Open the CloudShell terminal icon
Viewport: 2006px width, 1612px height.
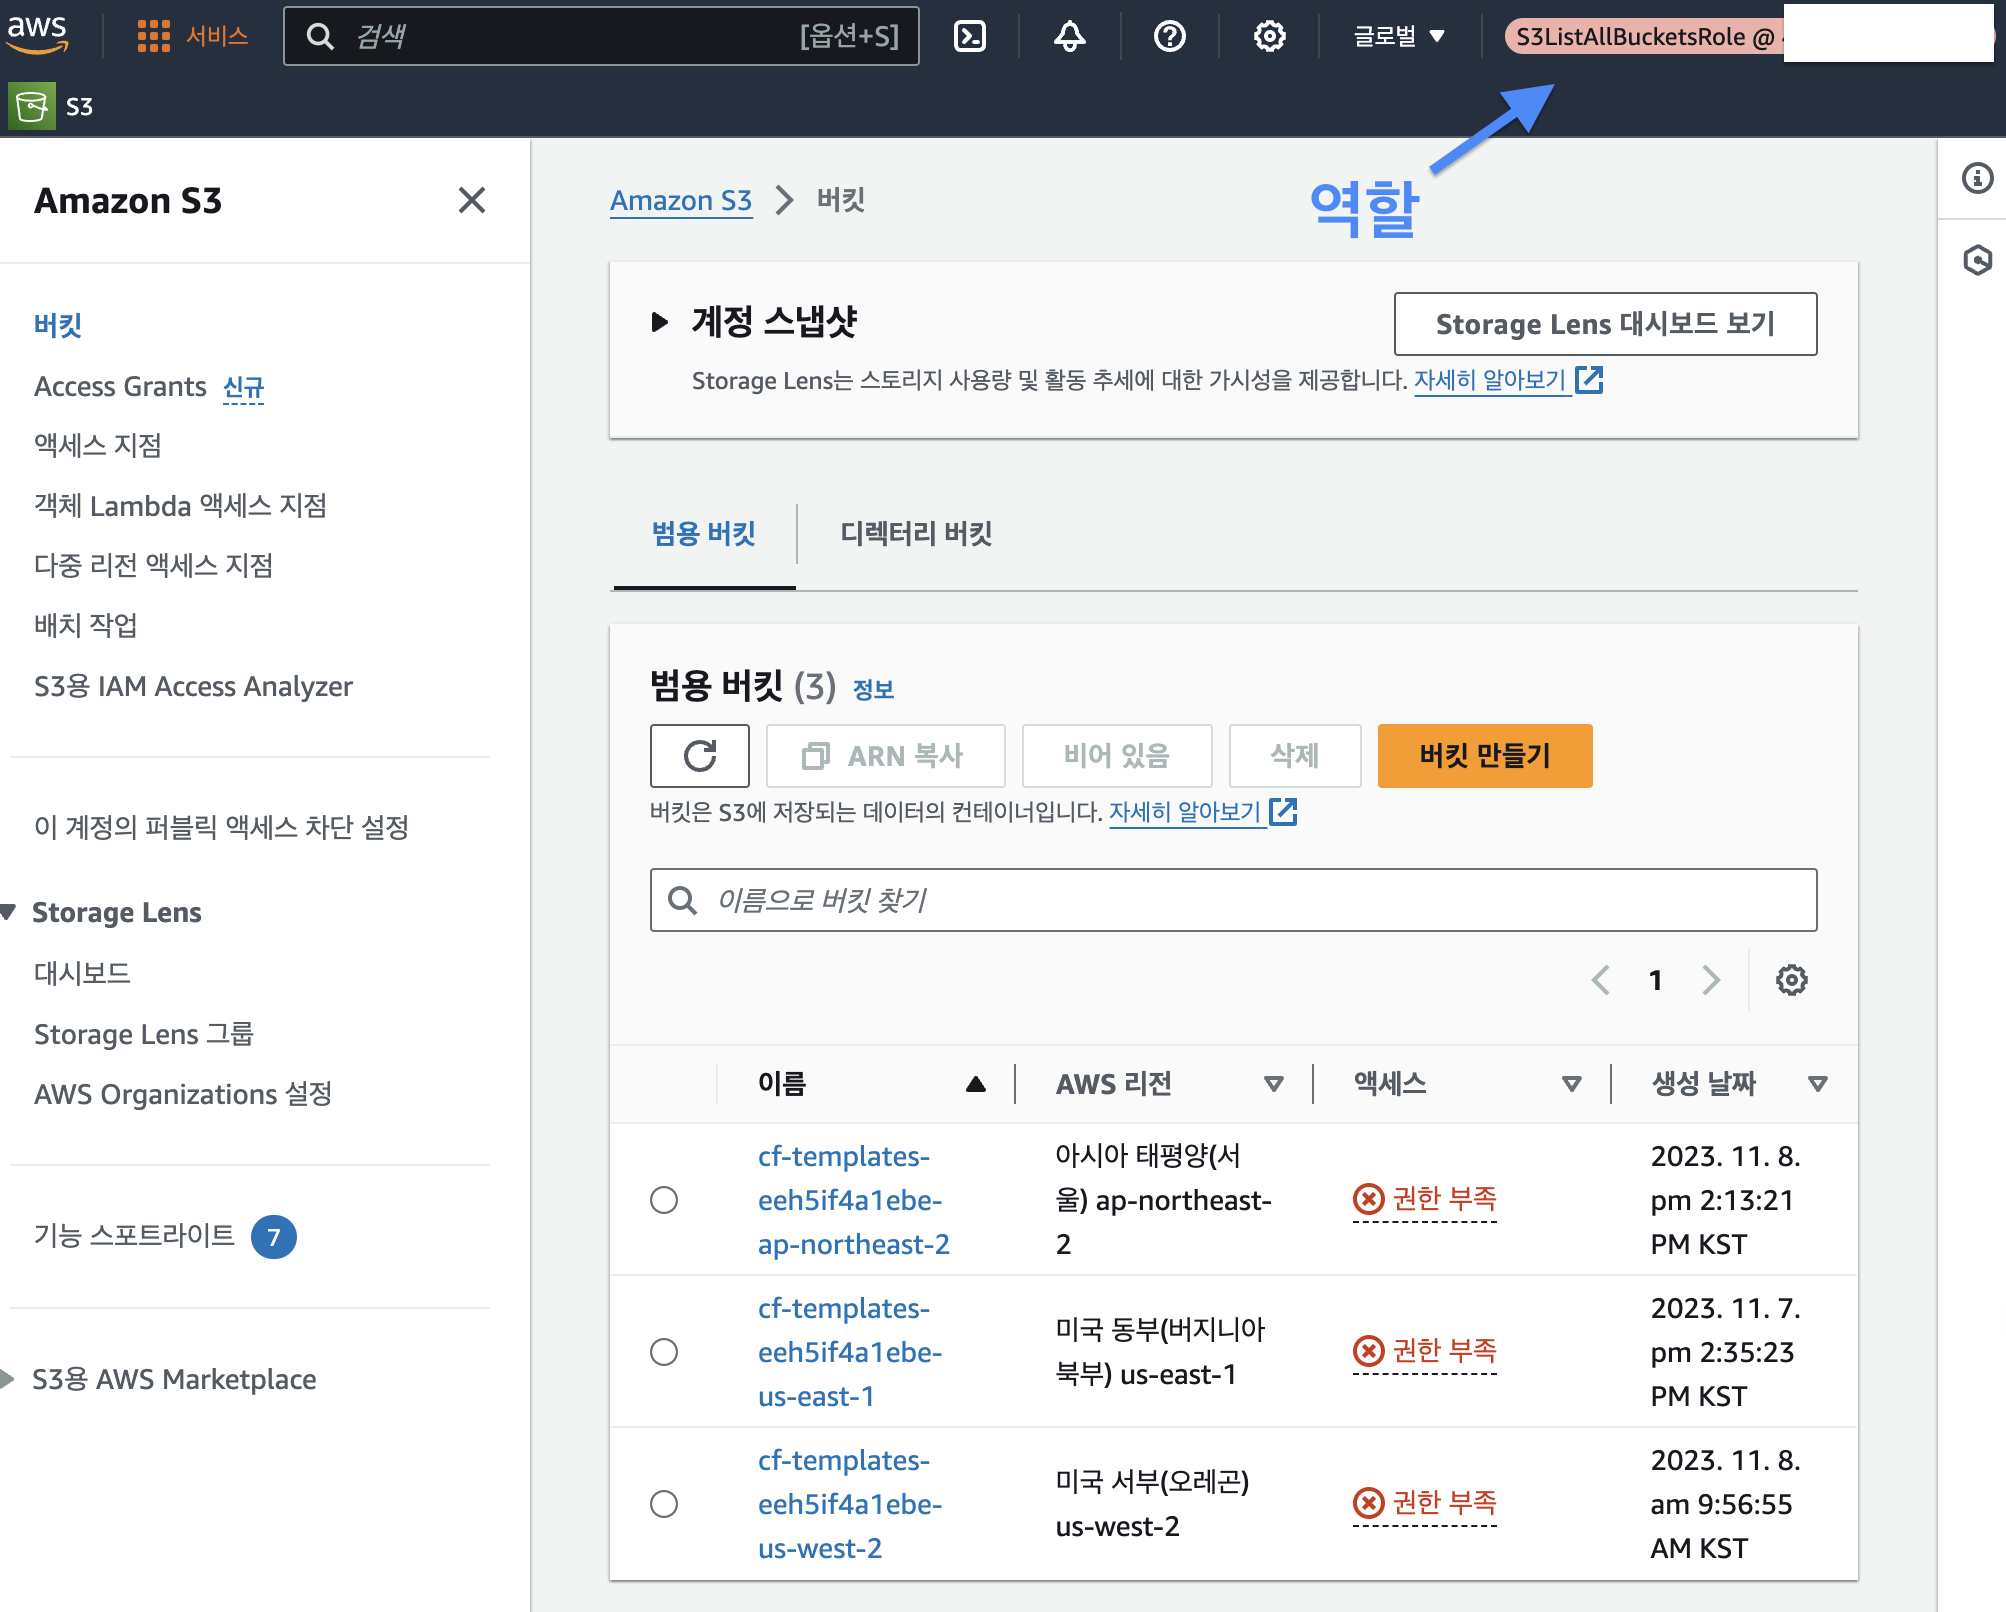[969, 37]
